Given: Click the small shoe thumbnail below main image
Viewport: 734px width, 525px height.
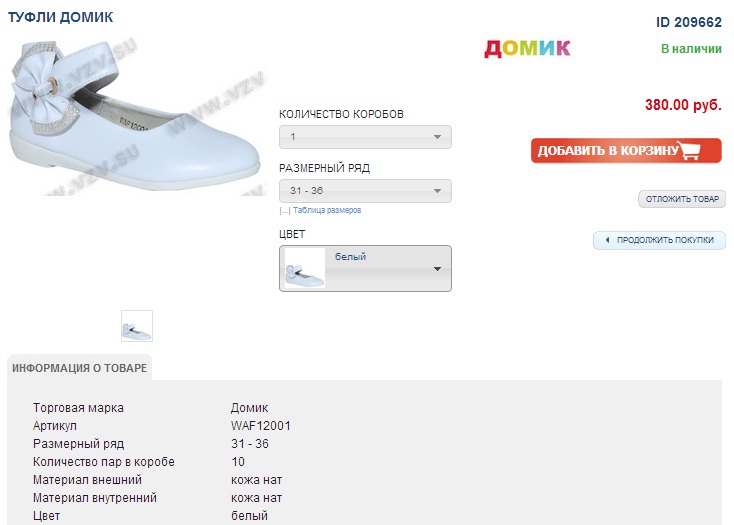Looking at the screenshot, I should click(137, 326).
